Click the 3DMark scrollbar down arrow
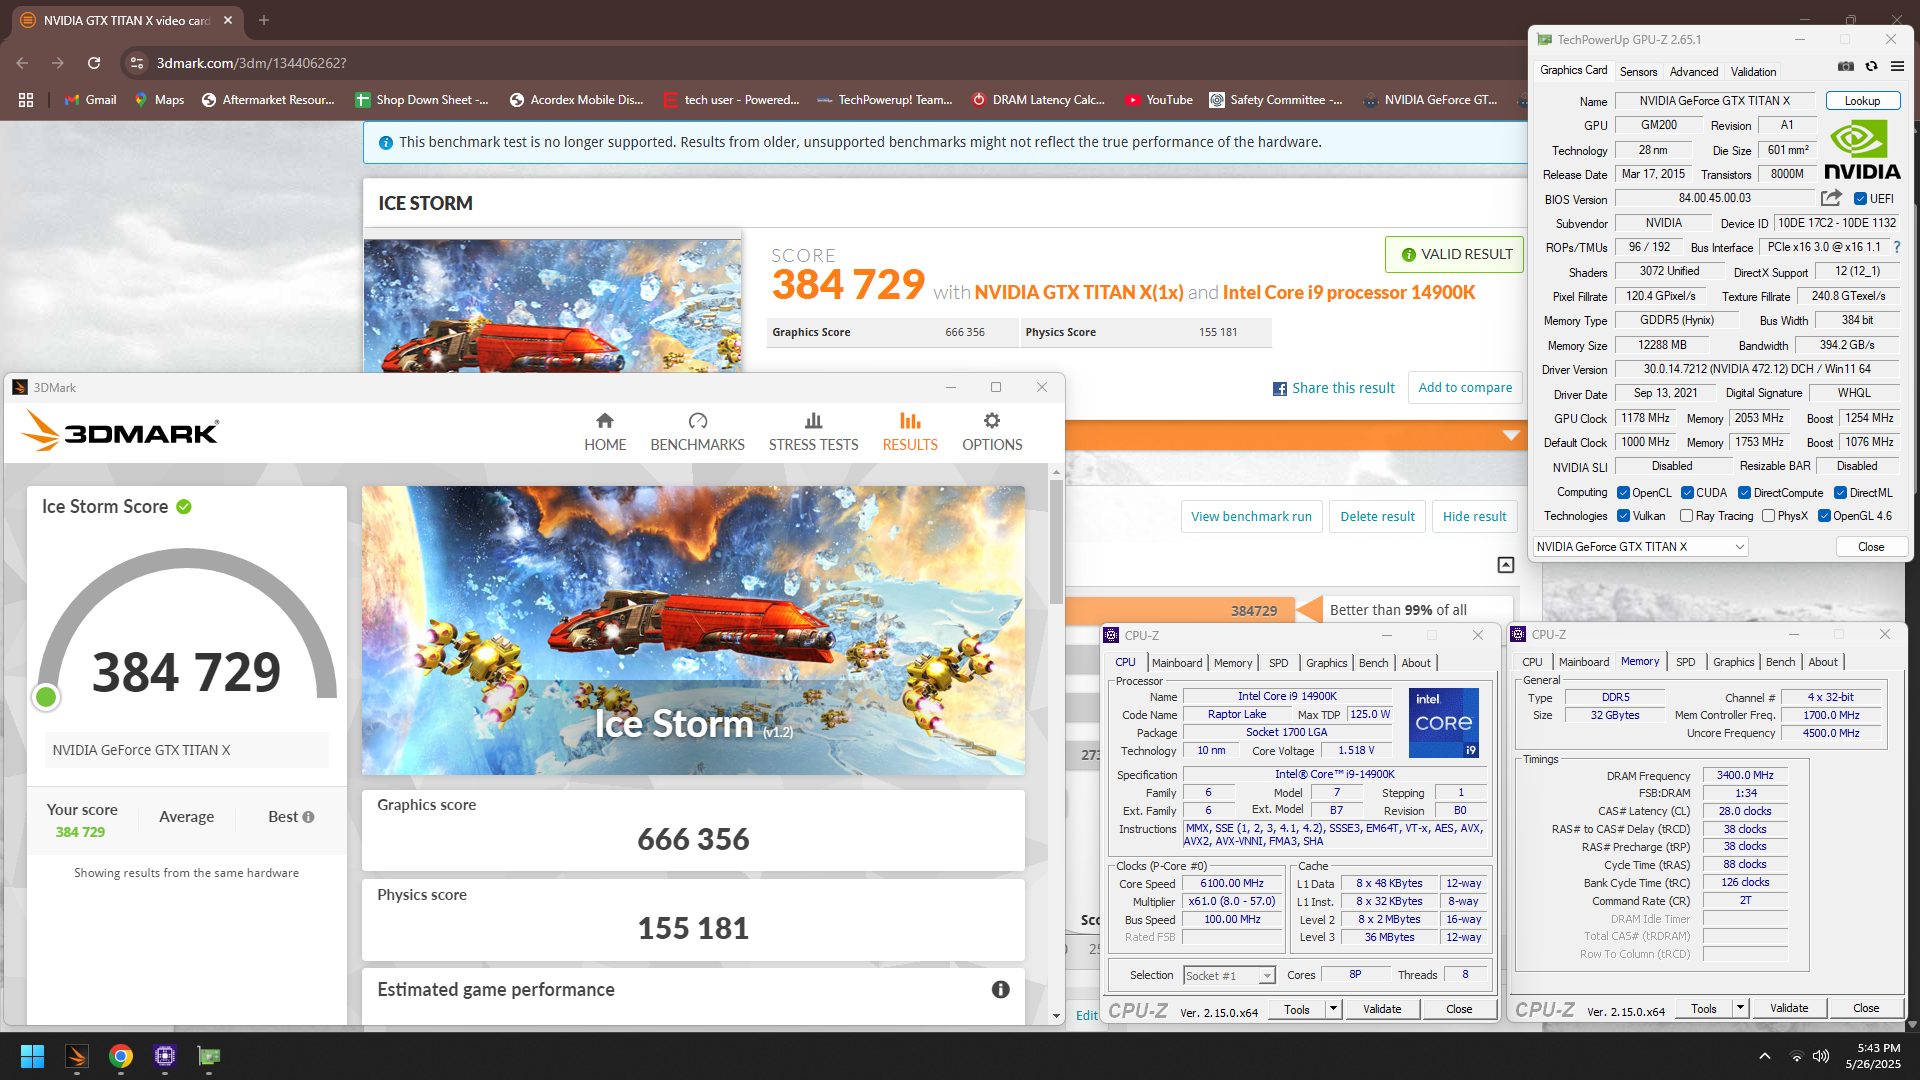Image resolution: width=1920 pixels, height=1080 pixels. [1056, 1016]
